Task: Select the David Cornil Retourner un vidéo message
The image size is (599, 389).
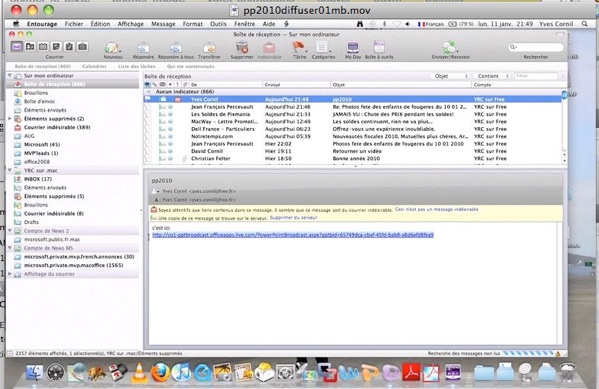Action: tap(353, 151)
